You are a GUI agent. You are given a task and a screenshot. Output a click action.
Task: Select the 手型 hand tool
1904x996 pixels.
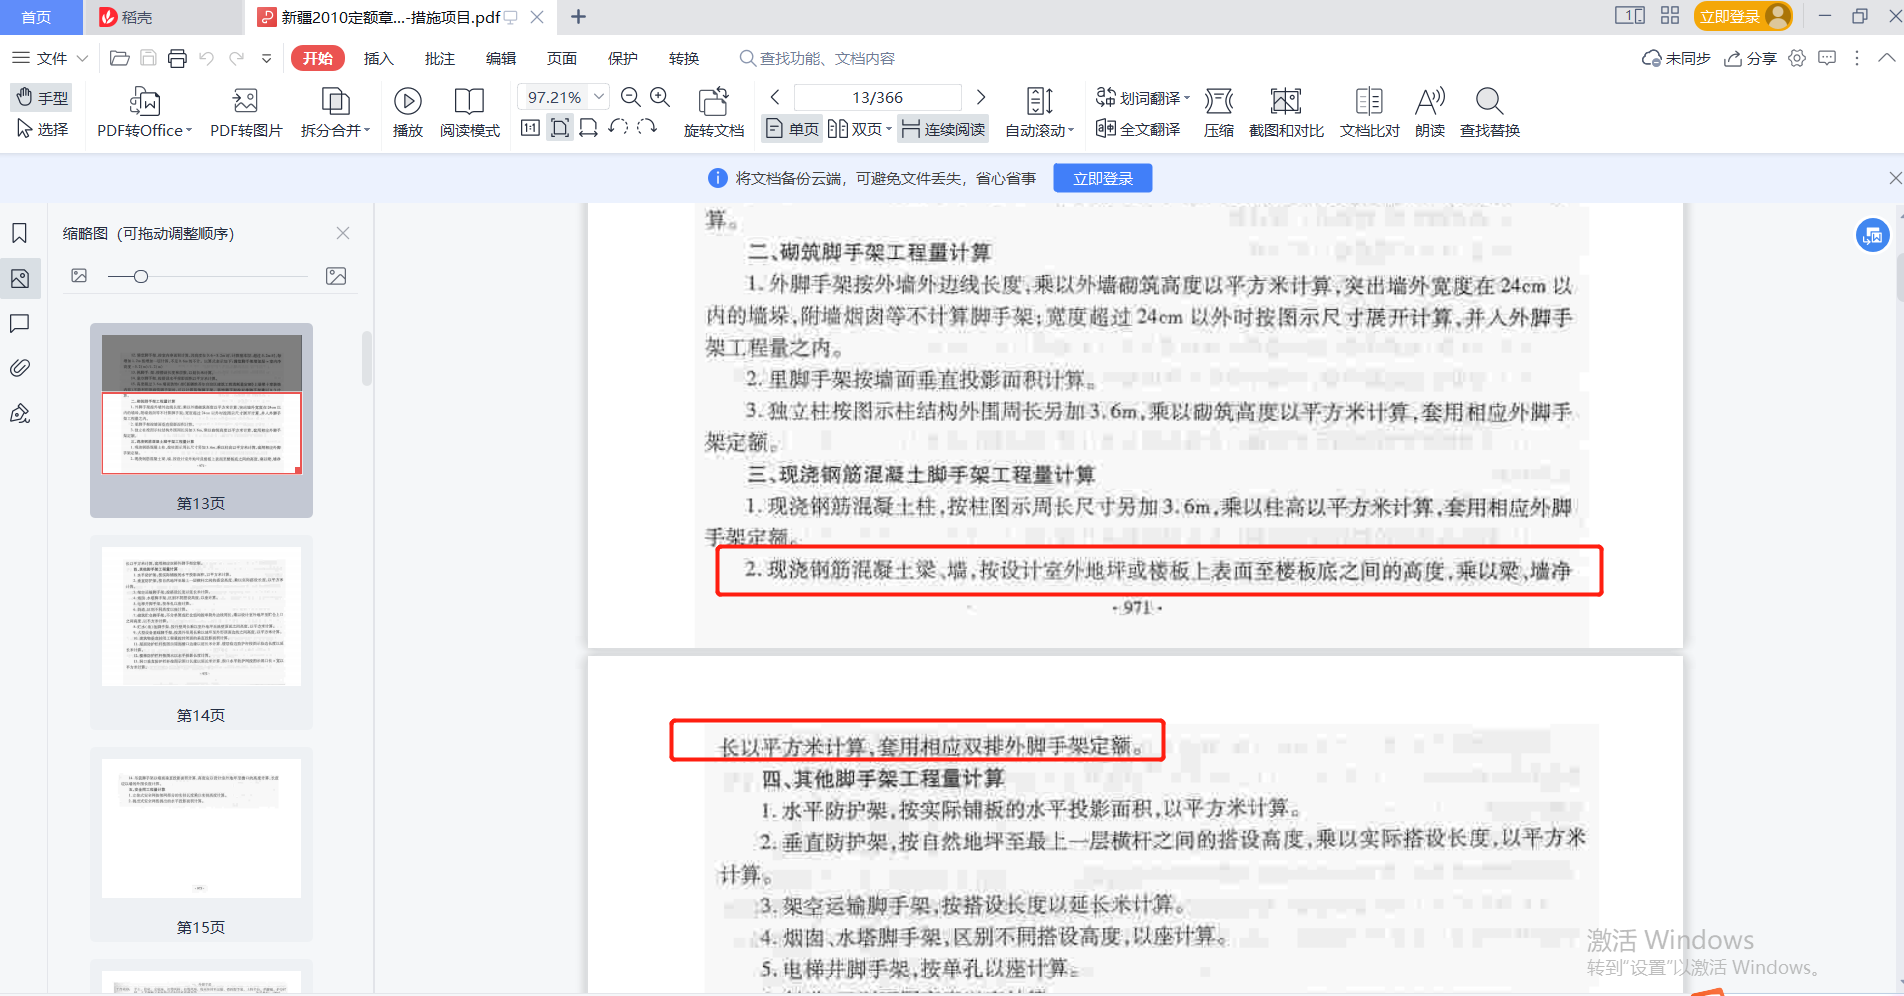pyautogui.click(x=42, y=97)
